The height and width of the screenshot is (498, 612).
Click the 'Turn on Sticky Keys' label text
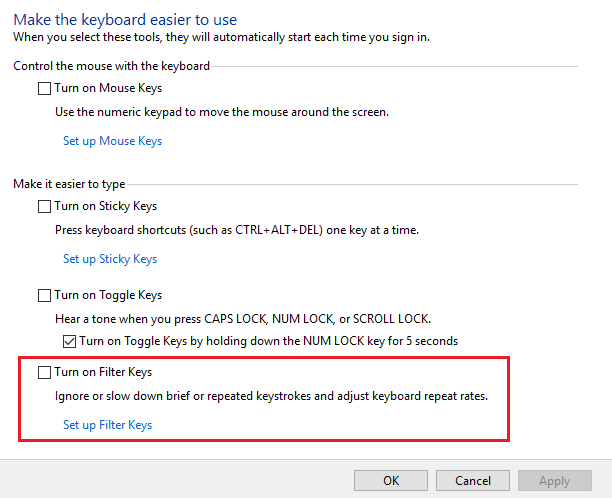click(x=106, y=207)
